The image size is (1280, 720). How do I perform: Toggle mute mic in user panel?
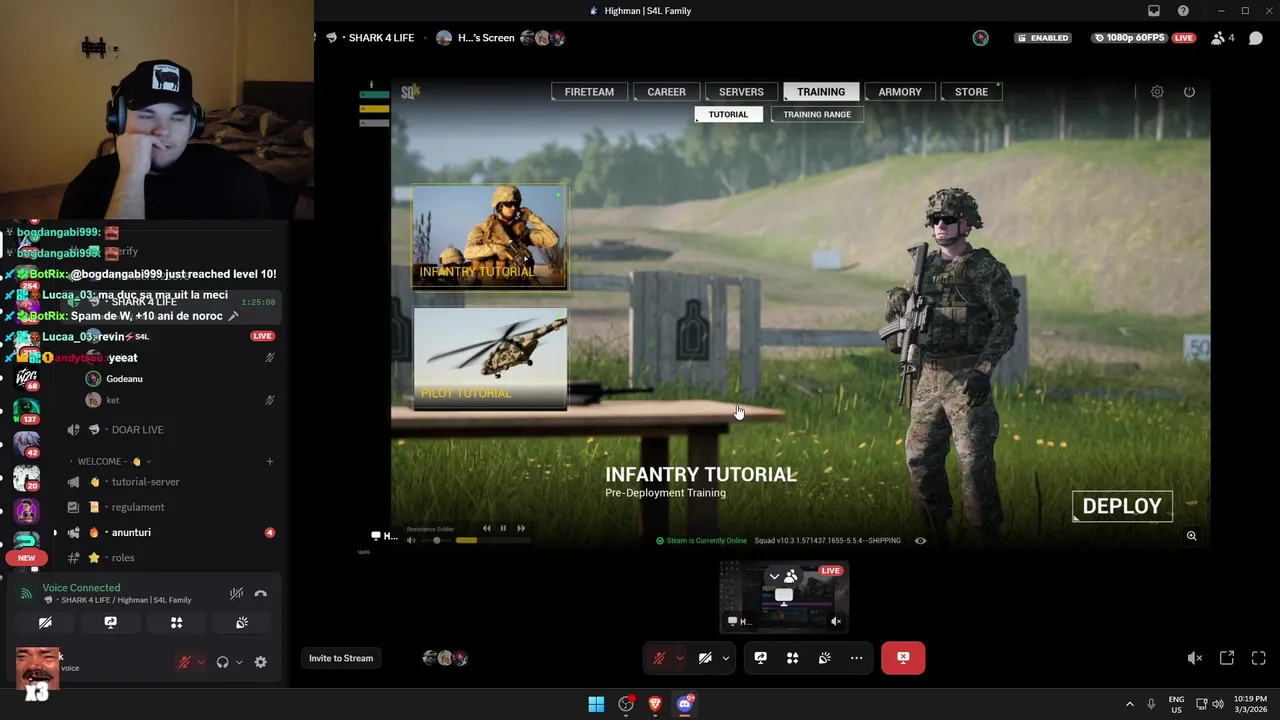point(184,662)
